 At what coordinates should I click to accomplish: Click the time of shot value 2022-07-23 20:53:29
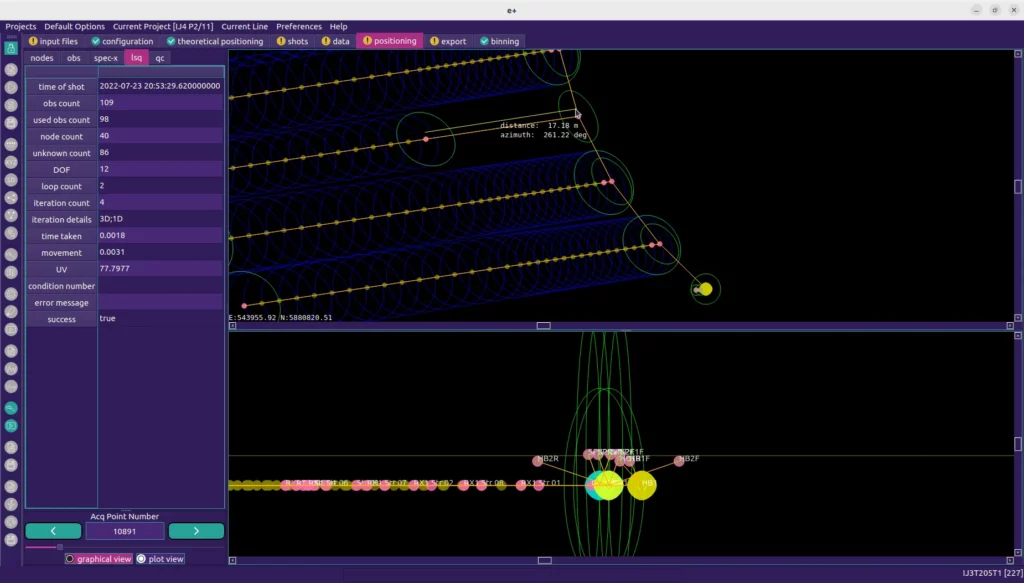pos(159,86)
